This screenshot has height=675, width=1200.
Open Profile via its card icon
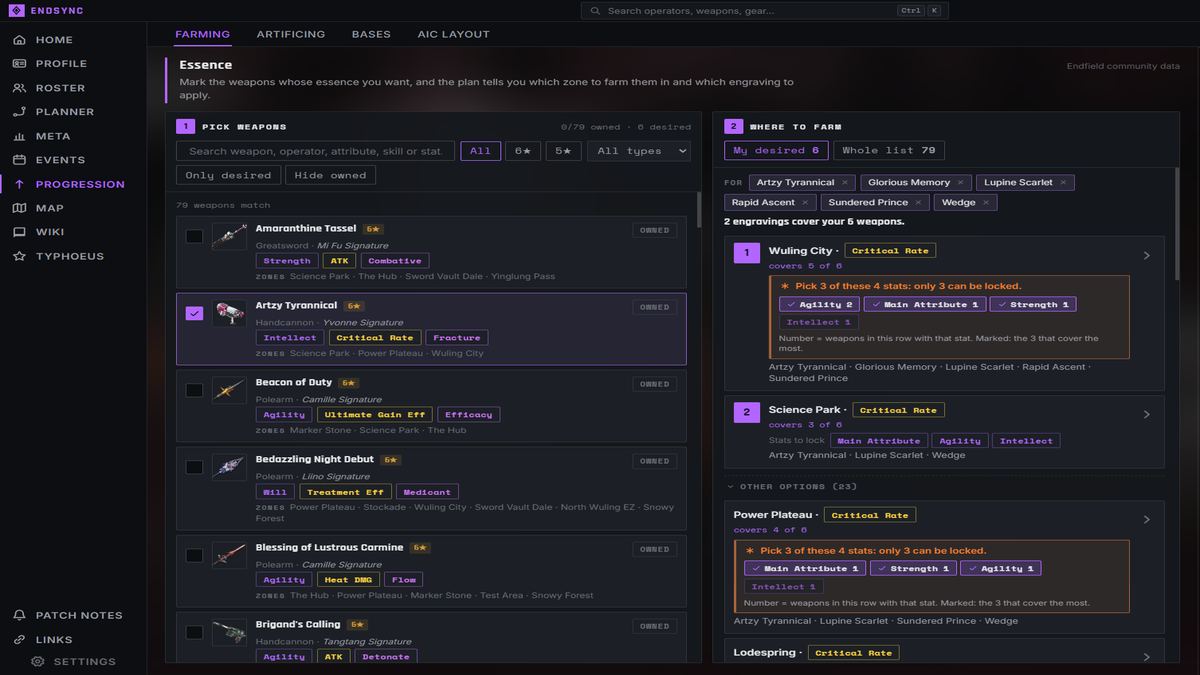pos(19,64)
